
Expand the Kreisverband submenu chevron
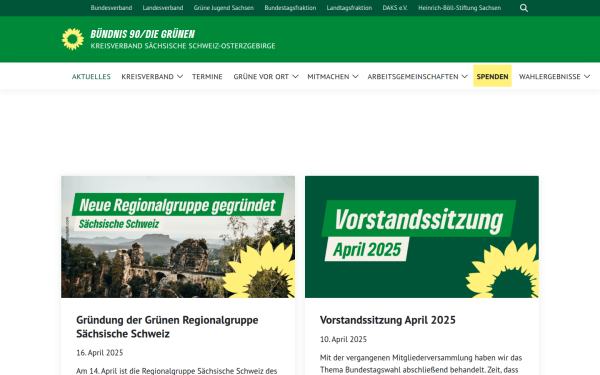(180, 77)
